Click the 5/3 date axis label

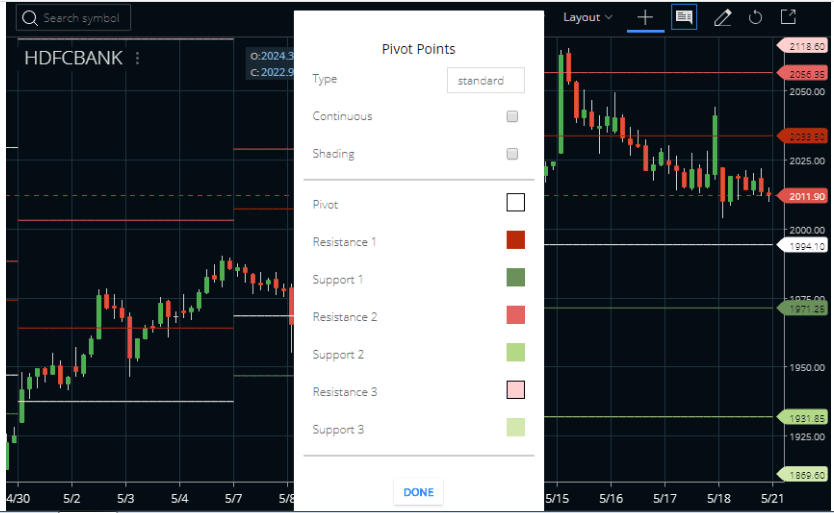(126, 499)
